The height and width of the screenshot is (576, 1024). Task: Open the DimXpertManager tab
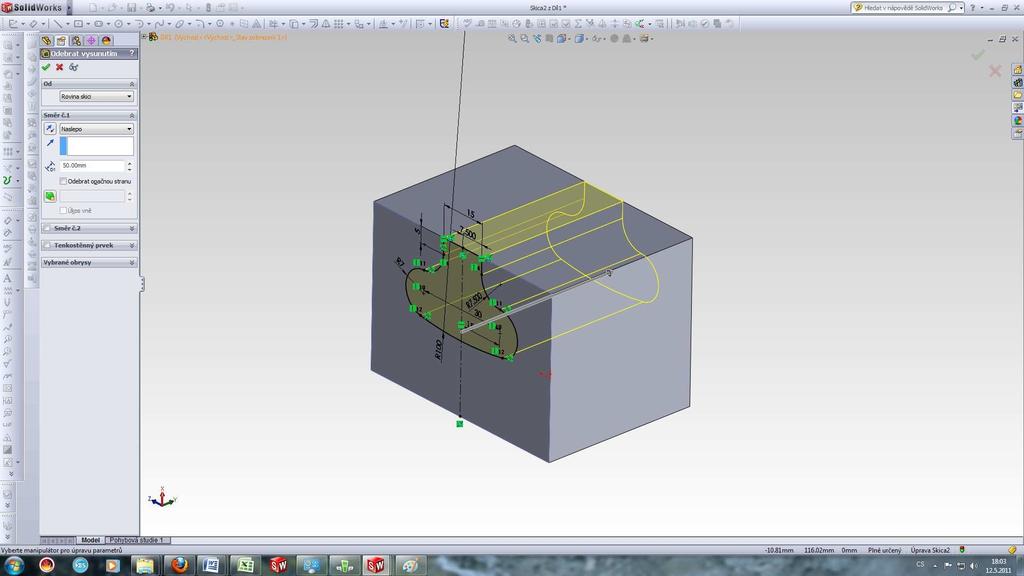click(x=91, y=40)
